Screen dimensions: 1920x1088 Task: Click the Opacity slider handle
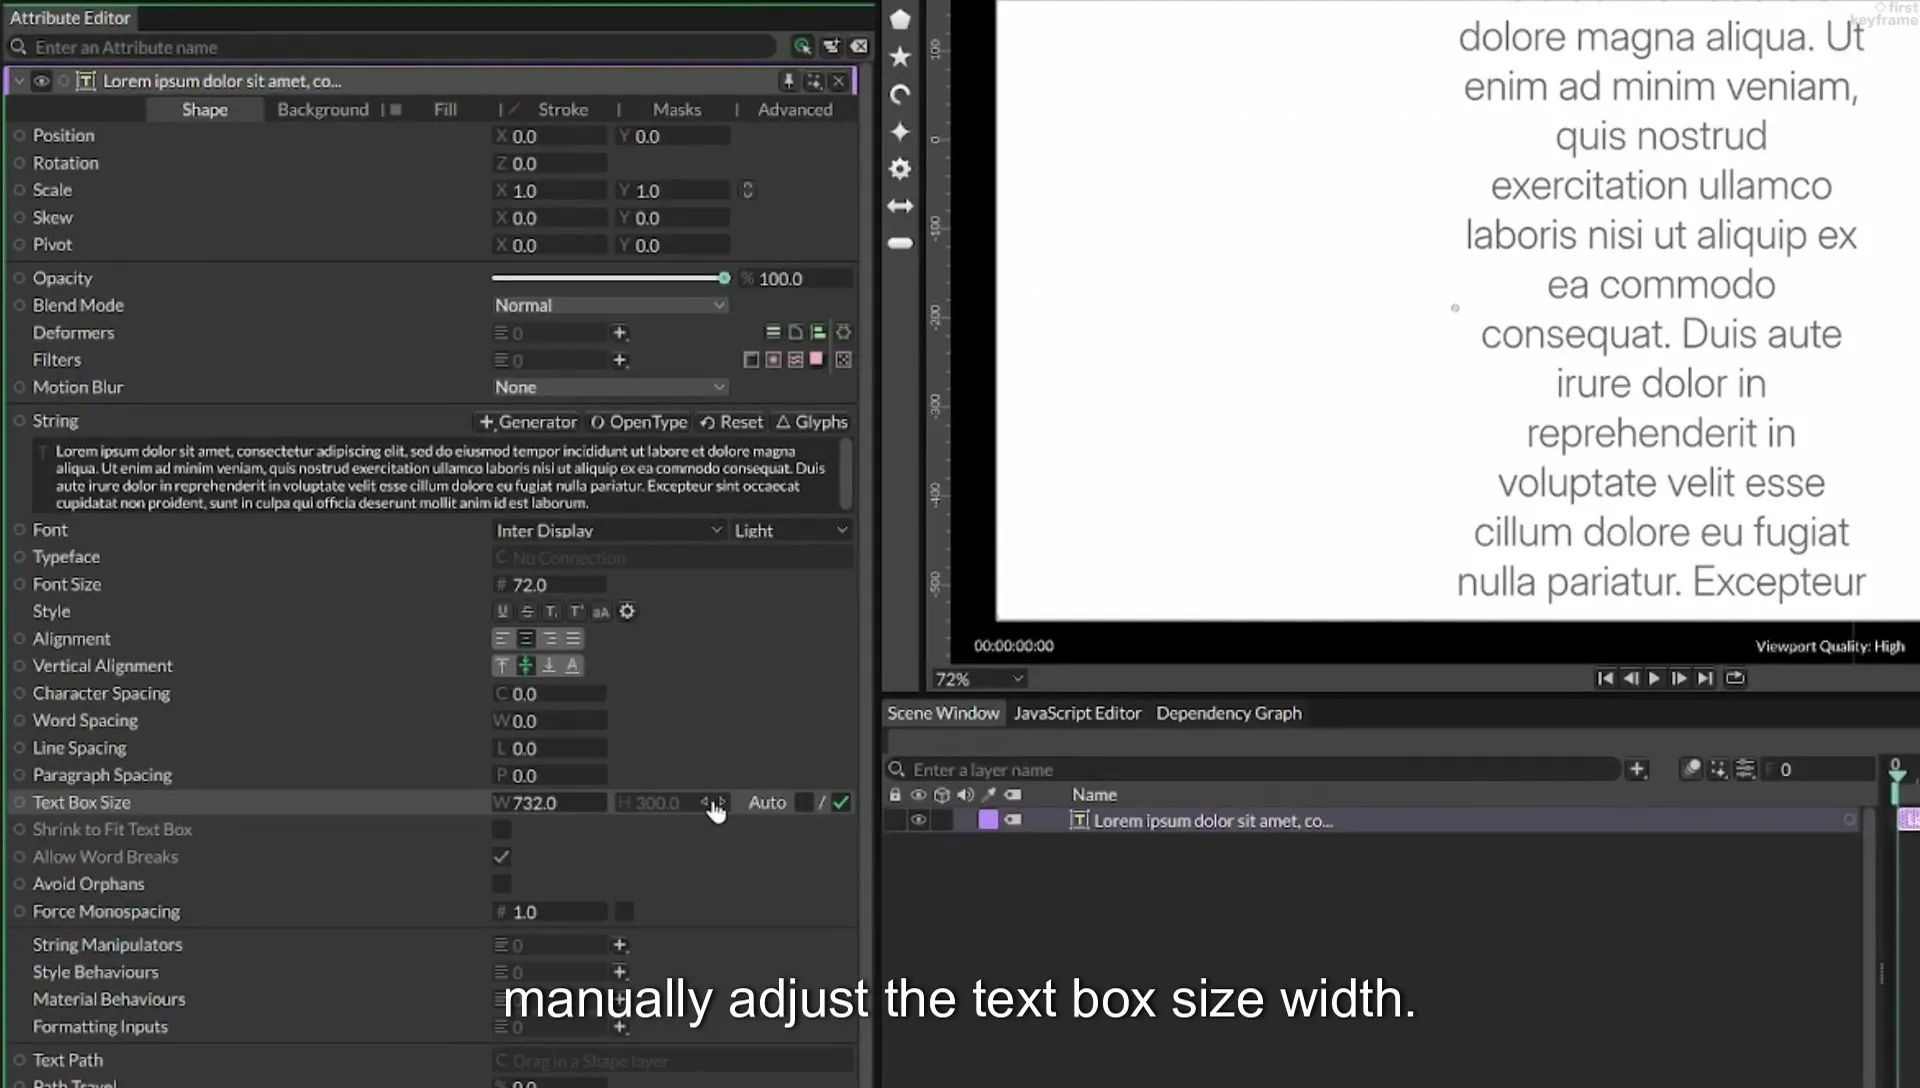724,278
